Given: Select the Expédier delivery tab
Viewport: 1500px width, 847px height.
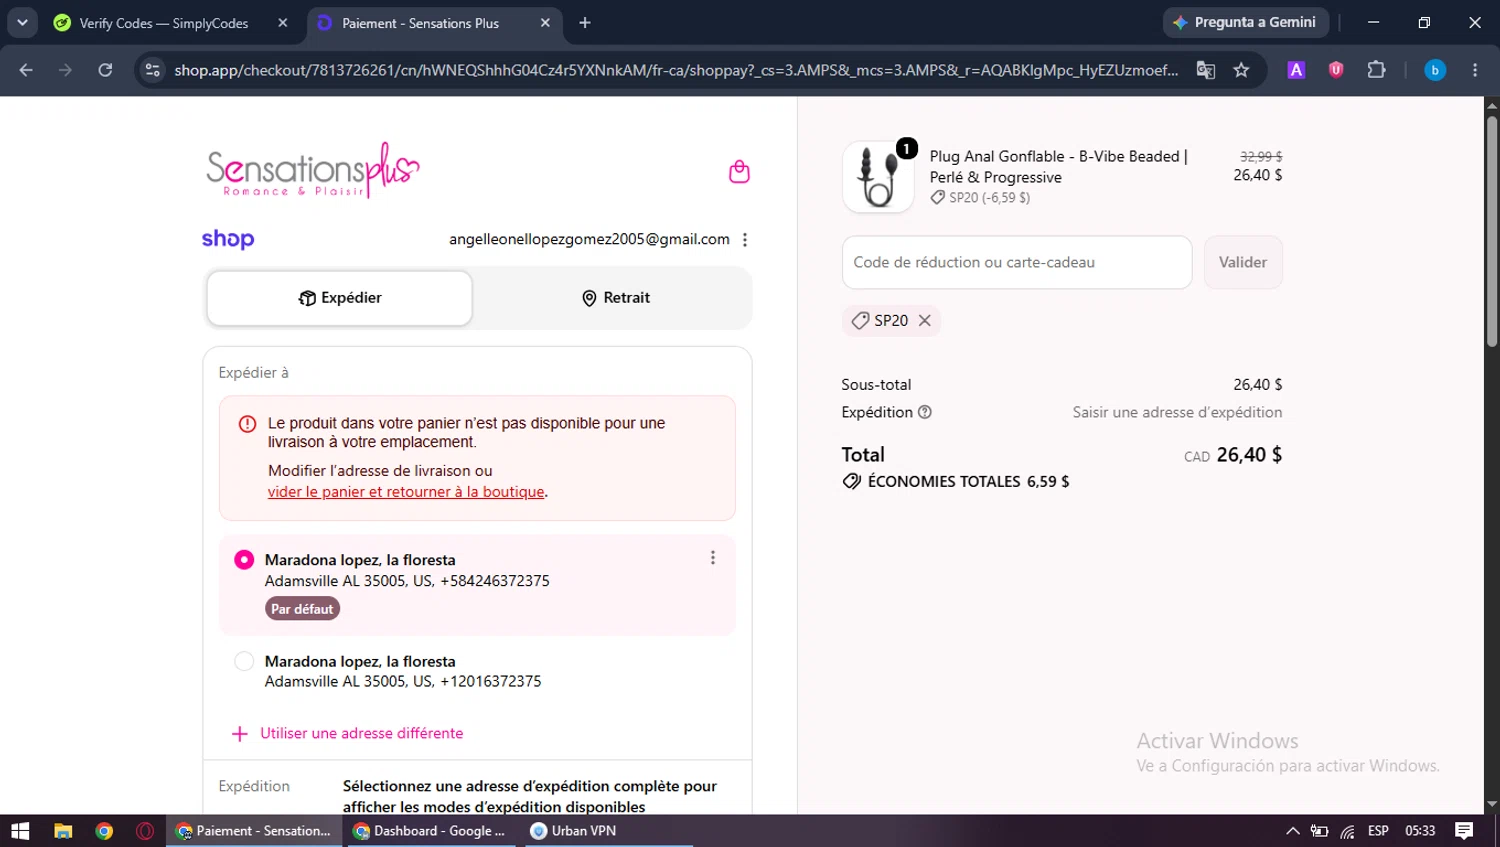Looking at the screenshot, I should pyautogui.click(x=340, y=298).
